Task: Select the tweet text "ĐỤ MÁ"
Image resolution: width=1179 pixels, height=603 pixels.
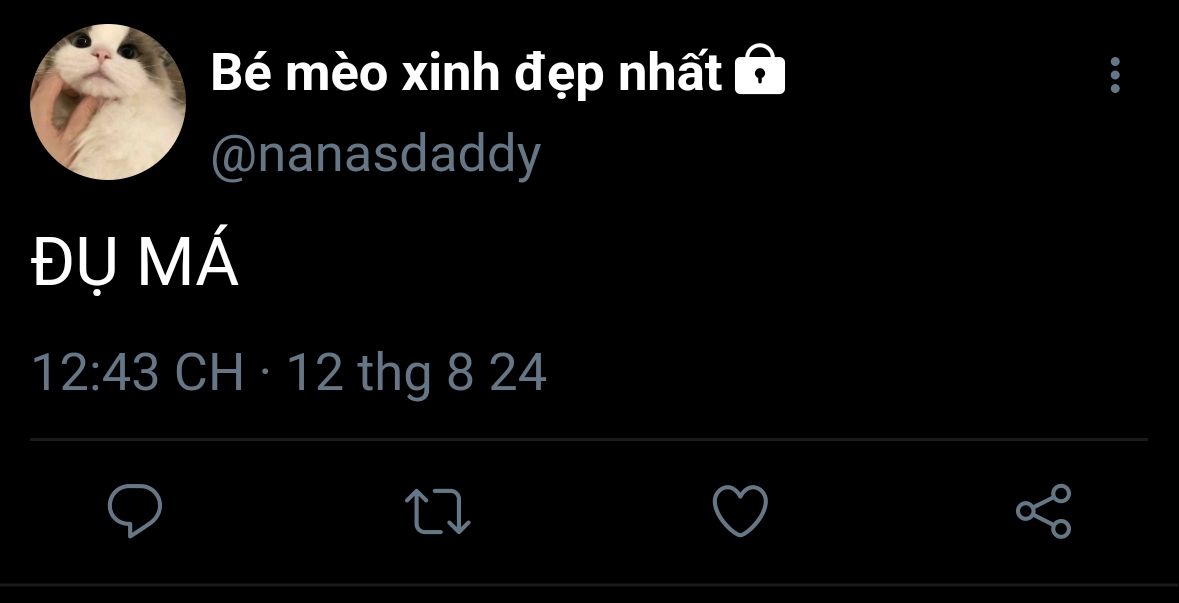Action: click(x=135, y=265)
